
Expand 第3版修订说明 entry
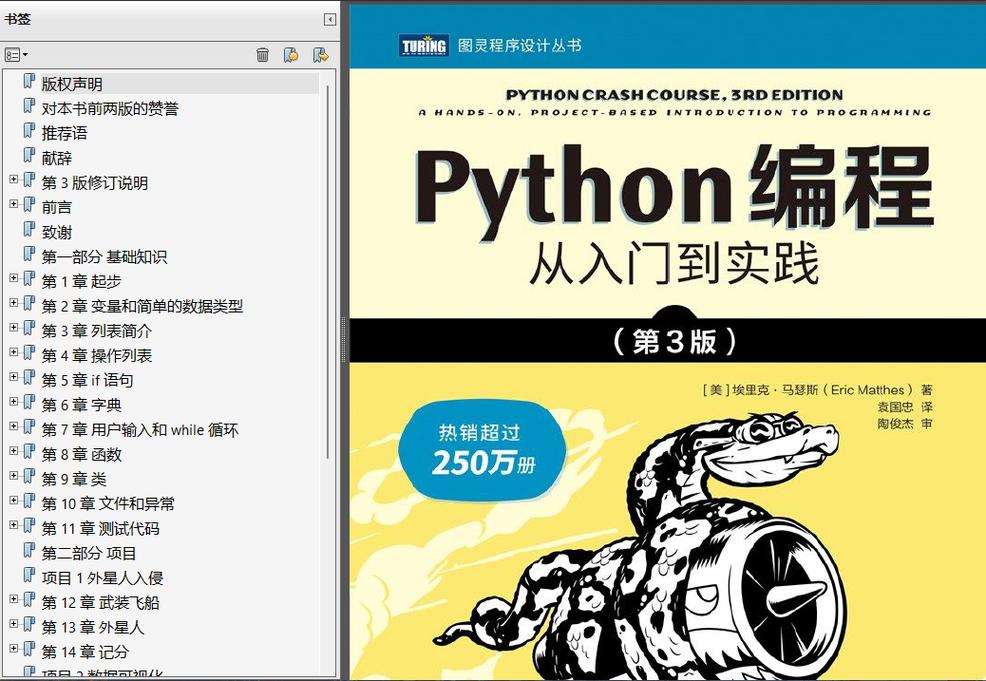click(14, 182)
